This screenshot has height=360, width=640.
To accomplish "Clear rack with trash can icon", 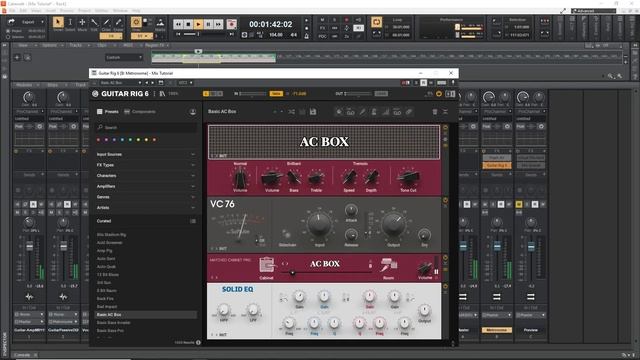I will (x=435, y=111).
